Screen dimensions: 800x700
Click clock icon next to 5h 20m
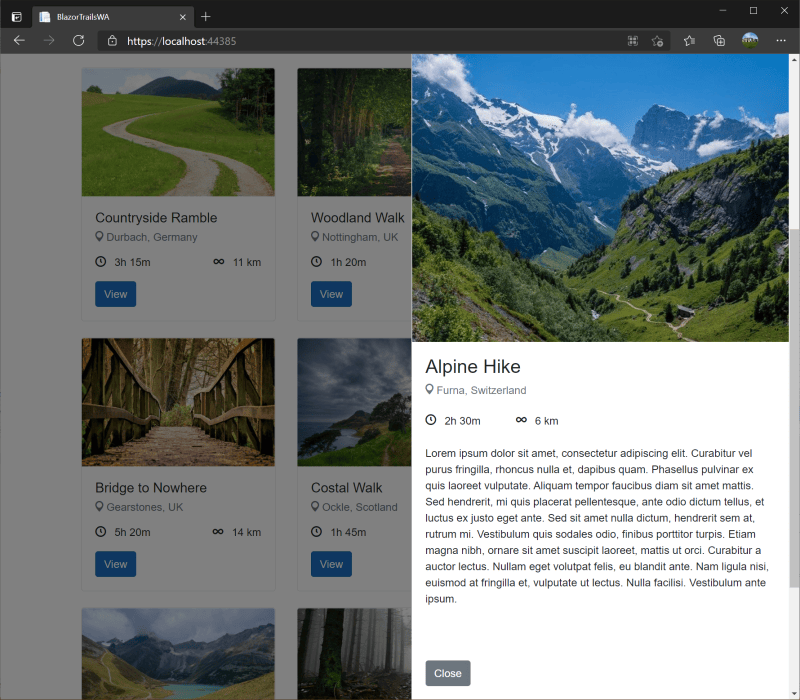(x=101, y=532)
